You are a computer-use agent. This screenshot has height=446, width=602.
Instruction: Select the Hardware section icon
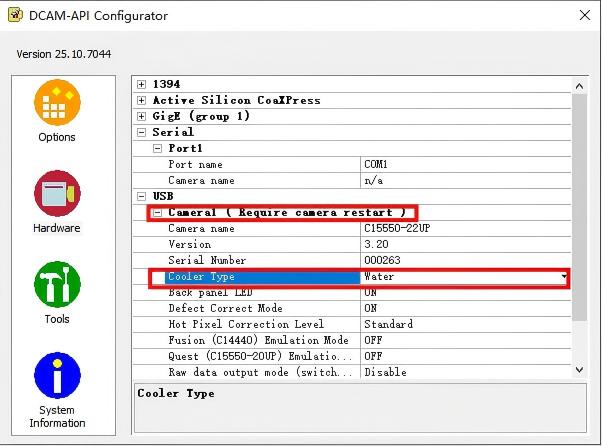[57, 193]
